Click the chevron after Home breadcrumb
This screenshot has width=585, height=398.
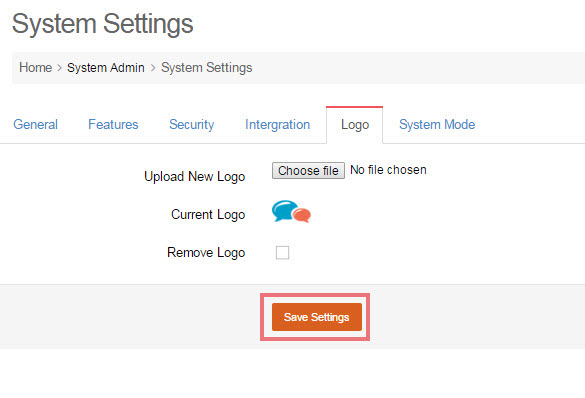pyautogui.click(x=59, y=68)
